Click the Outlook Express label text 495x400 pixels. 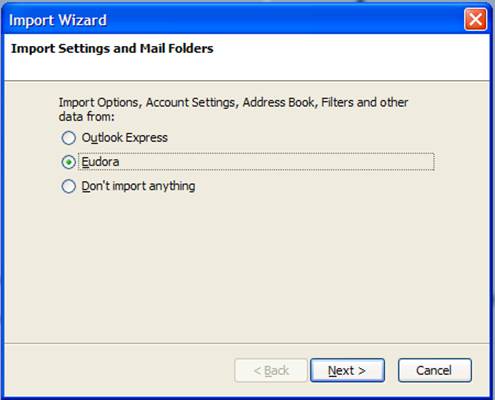(124, 138)
